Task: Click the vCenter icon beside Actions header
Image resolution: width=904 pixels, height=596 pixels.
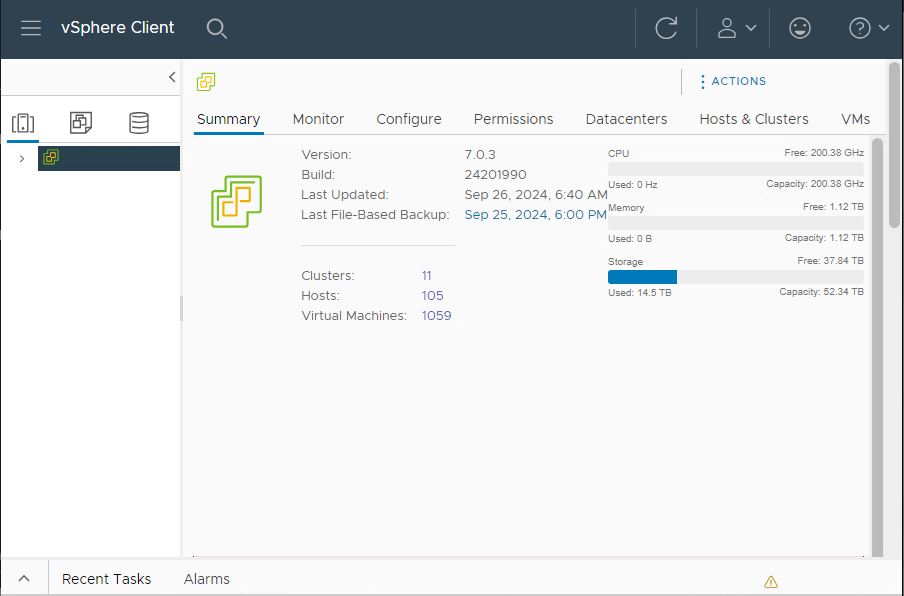Action: click(x=206, y=82)
